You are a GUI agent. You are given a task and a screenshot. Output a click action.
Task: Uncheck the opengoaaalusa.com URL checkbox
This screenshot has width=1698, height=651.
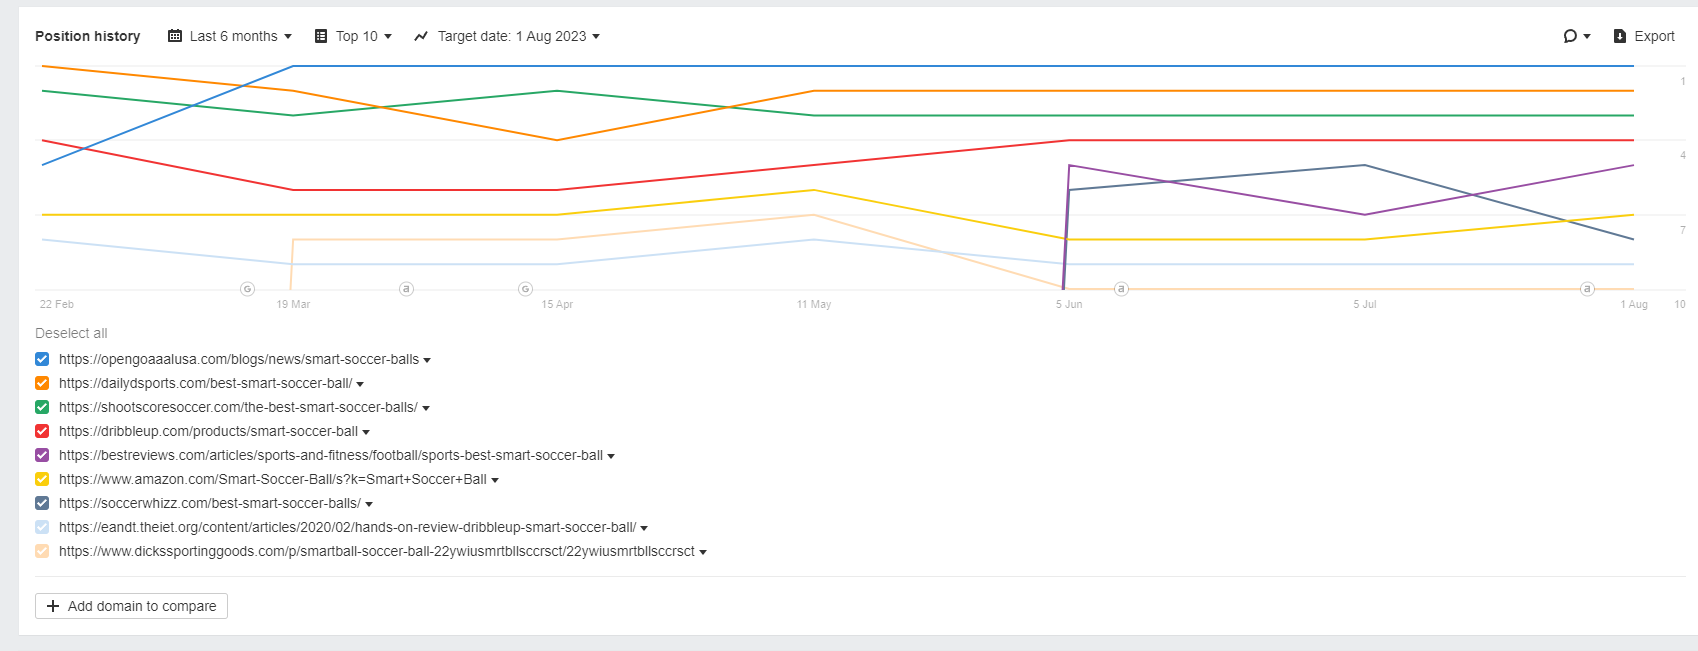[42, 359]
